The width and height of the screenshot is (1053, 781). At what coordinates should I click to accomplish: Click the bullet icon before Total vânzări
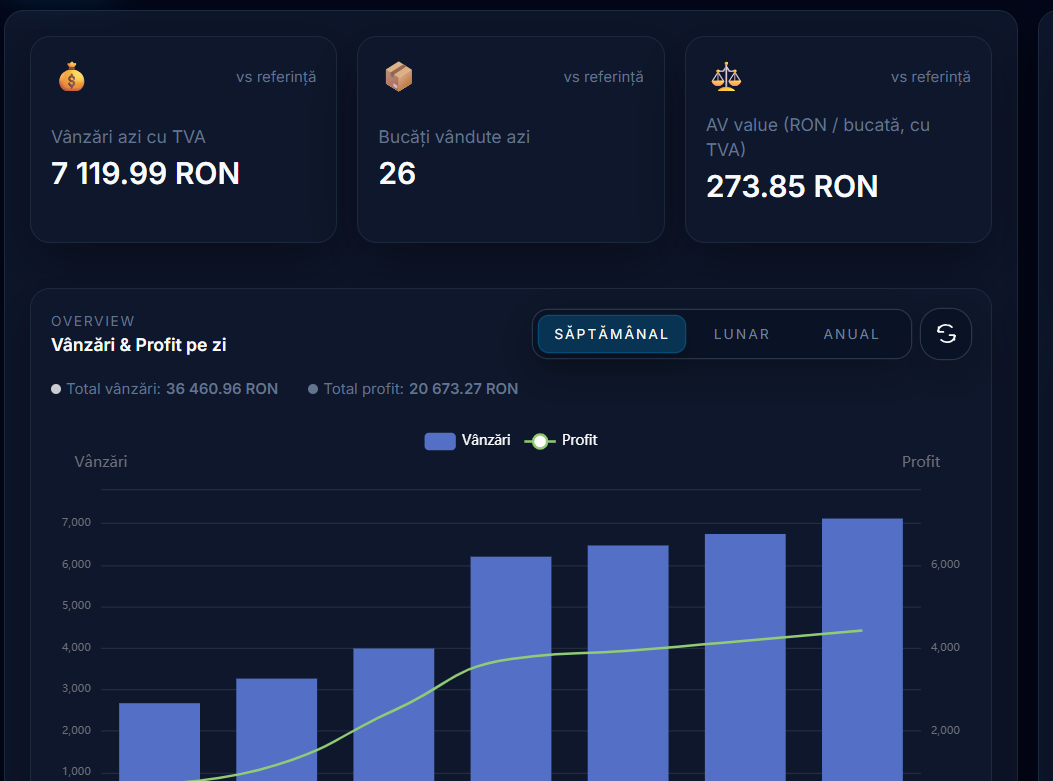(x=56, y=388)
